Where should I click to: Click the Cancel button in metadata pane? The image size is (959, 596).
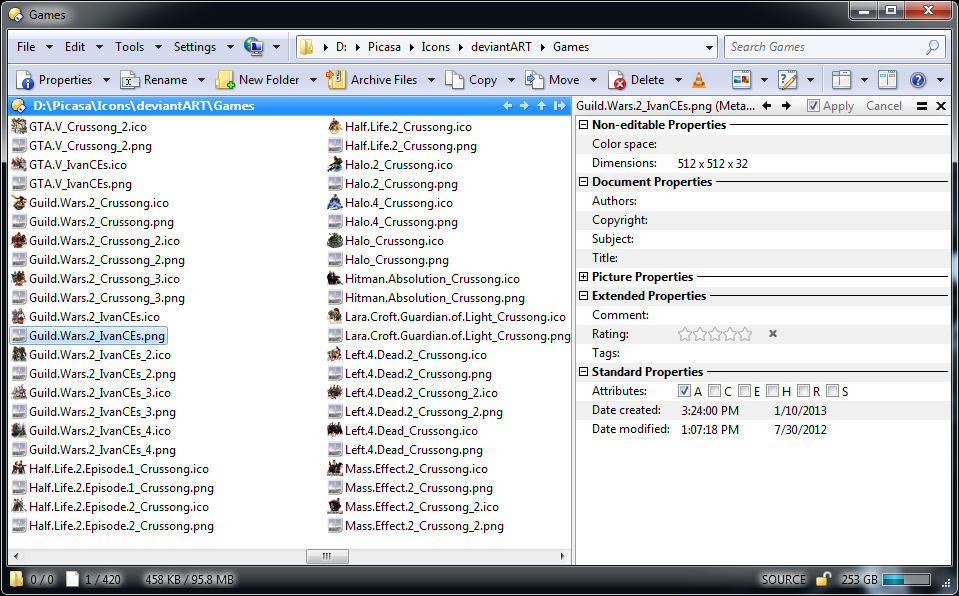[884, 106]
